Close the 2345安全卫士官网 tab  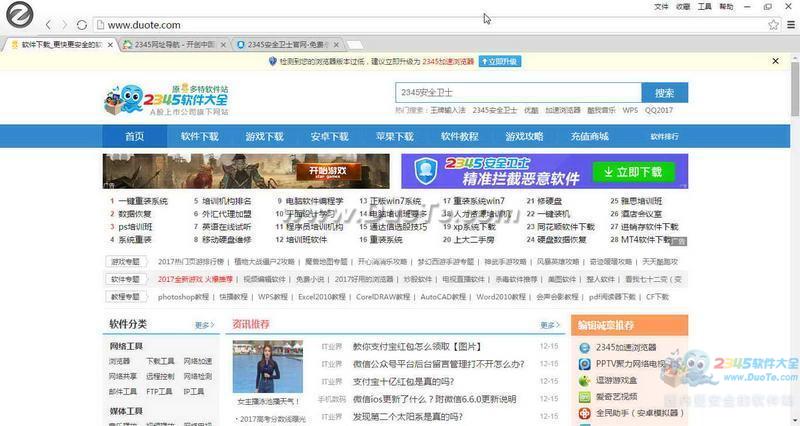click(336, 45)
